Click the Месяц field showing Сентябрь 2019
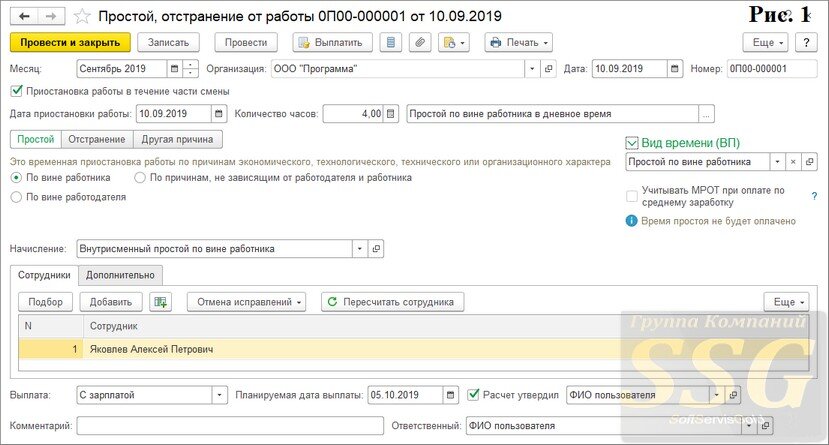 122,69
